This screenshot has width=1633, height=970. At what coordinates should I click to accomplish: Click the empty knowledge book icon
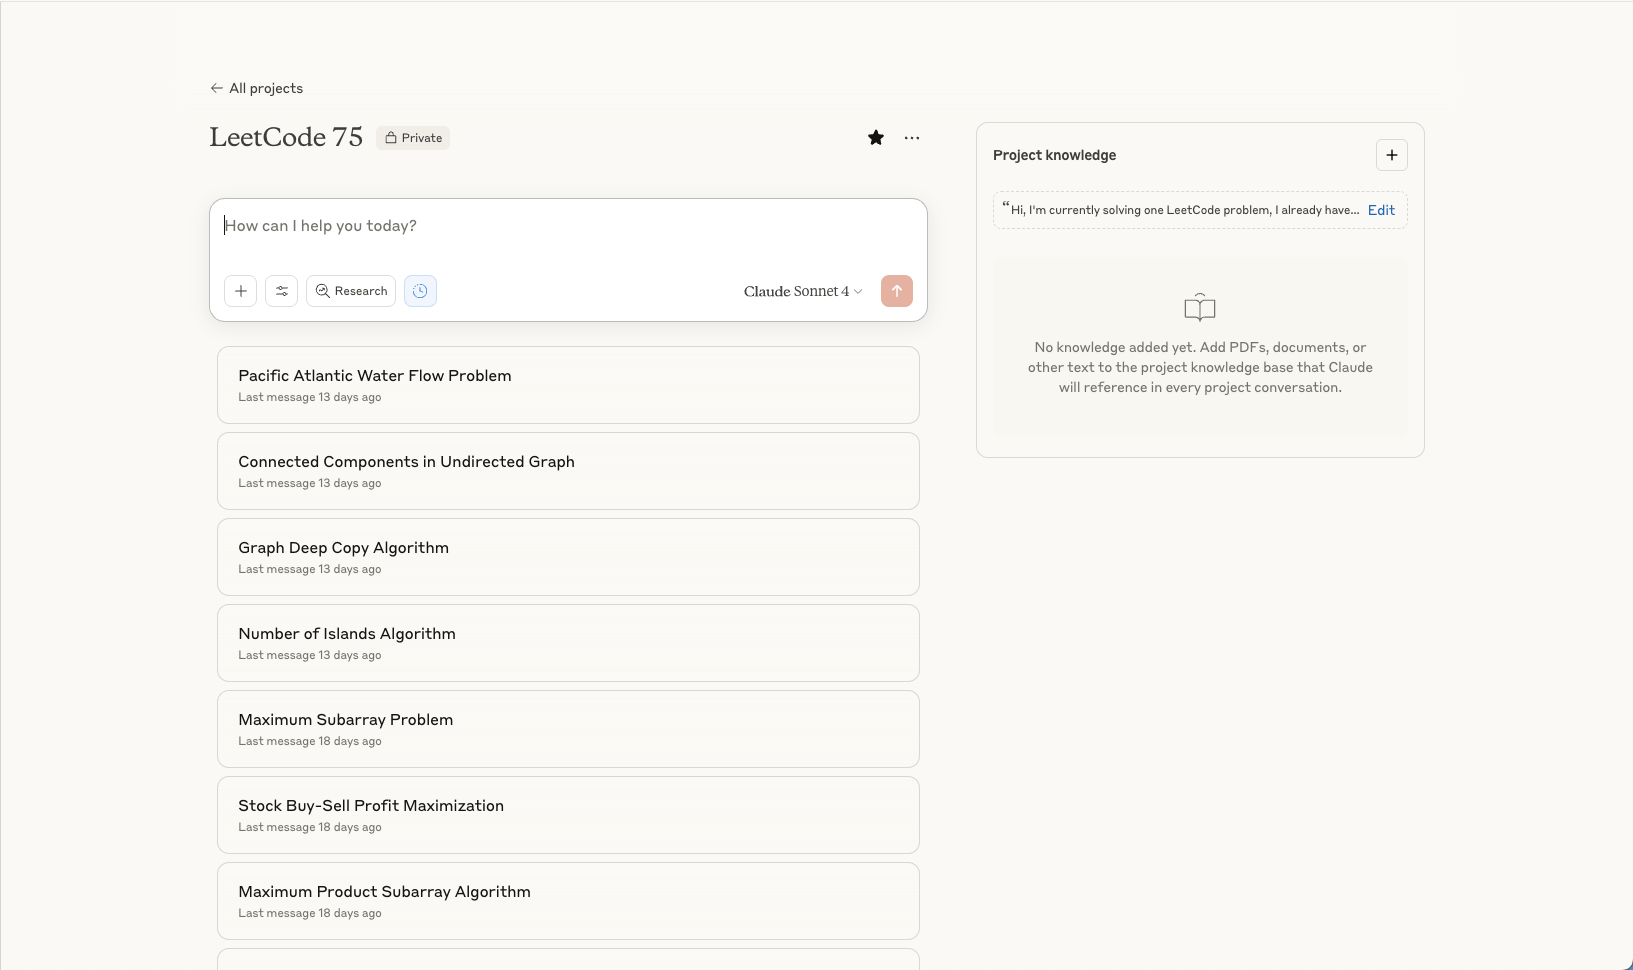click(1200, 307)
